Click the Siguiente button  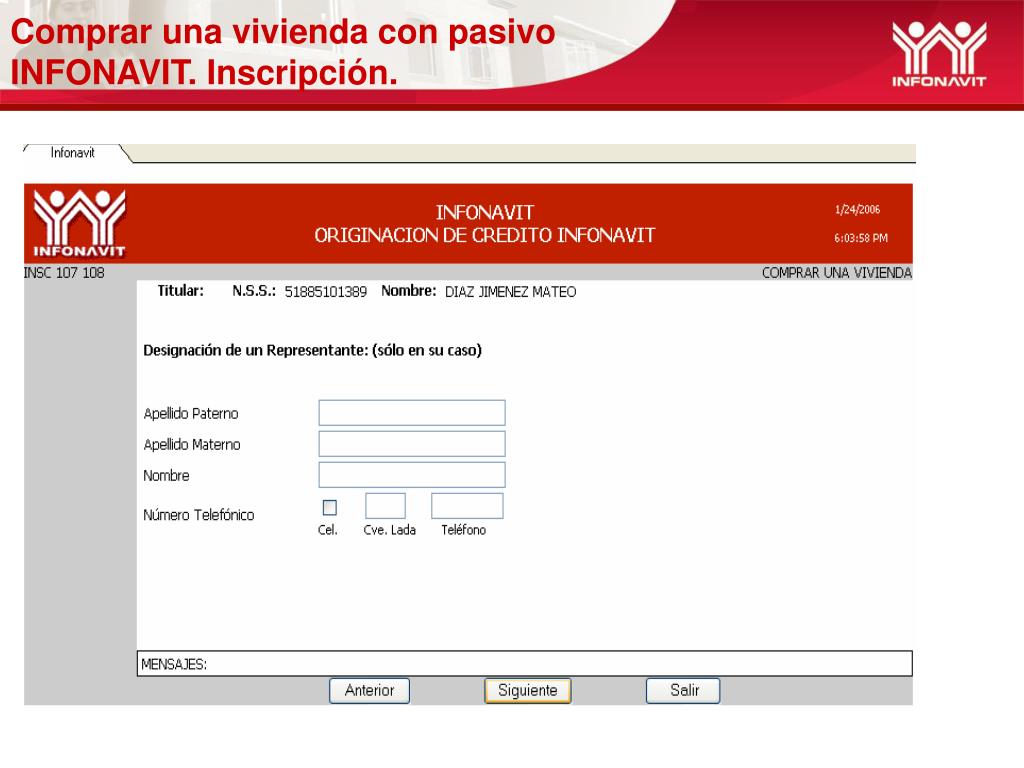coord(528,690)
